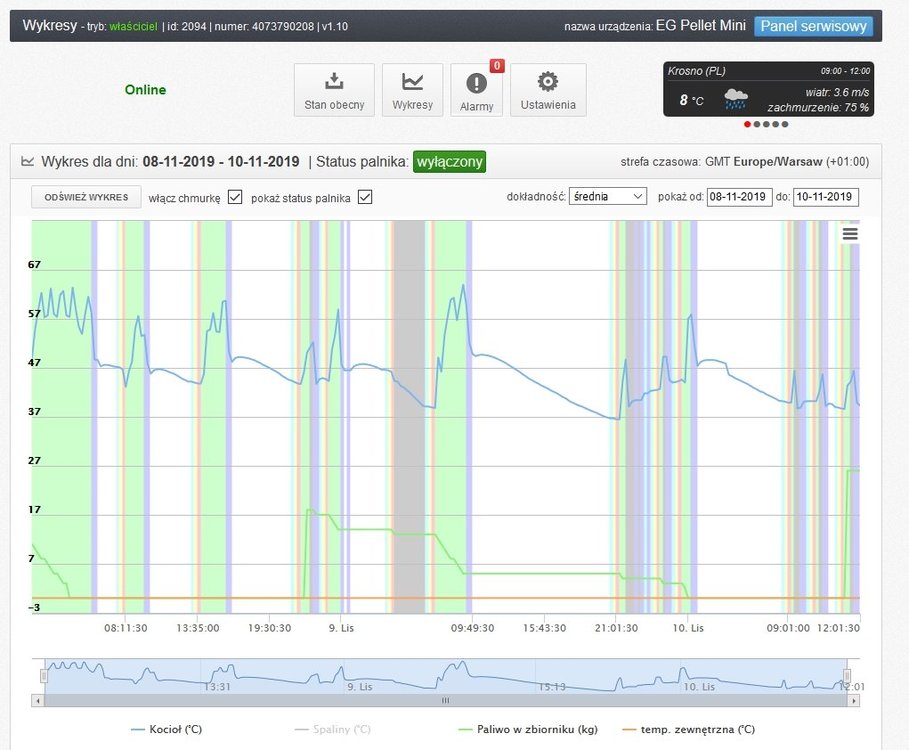The width and height of the screenshot is (909, 750).
Task: Toggle the 'włącz chmurkę' checkbox
Action: pos(235,197)
